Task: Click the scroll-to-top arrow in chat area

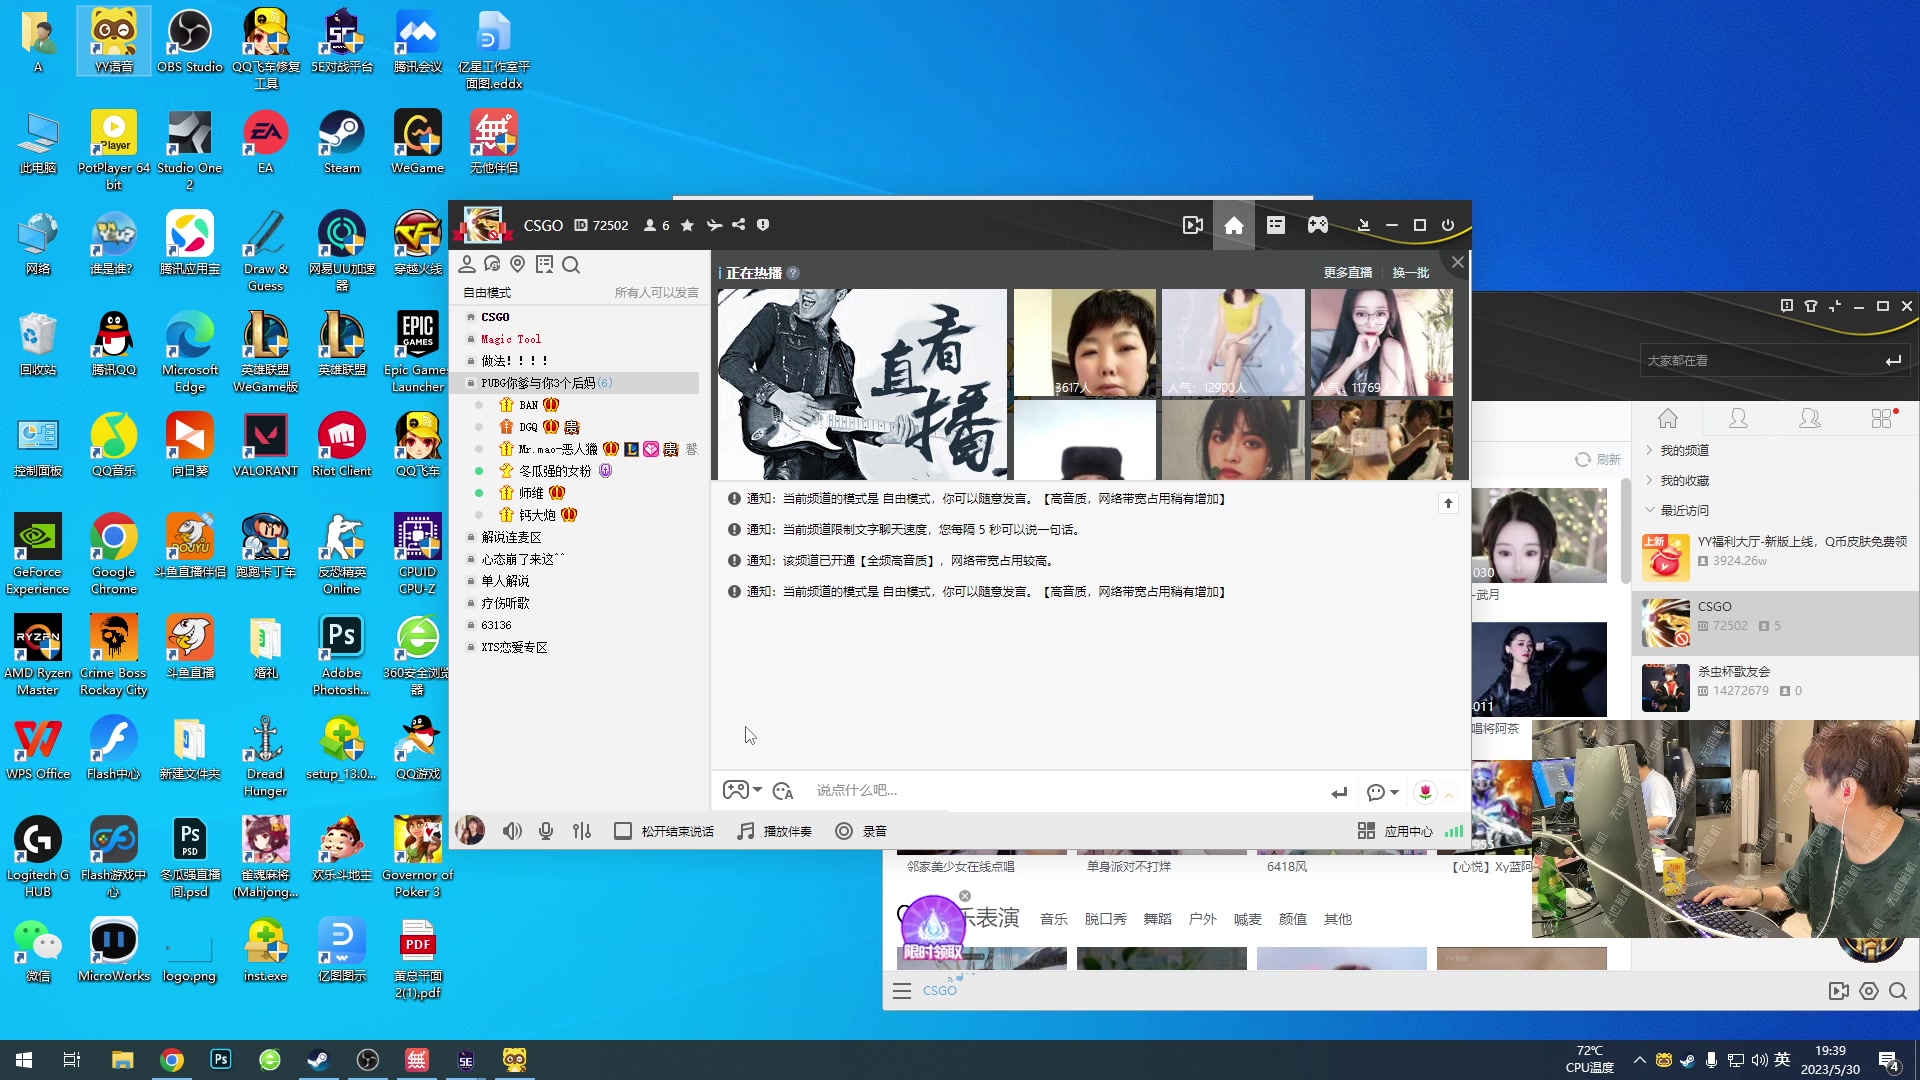Action: [1448, 503]
